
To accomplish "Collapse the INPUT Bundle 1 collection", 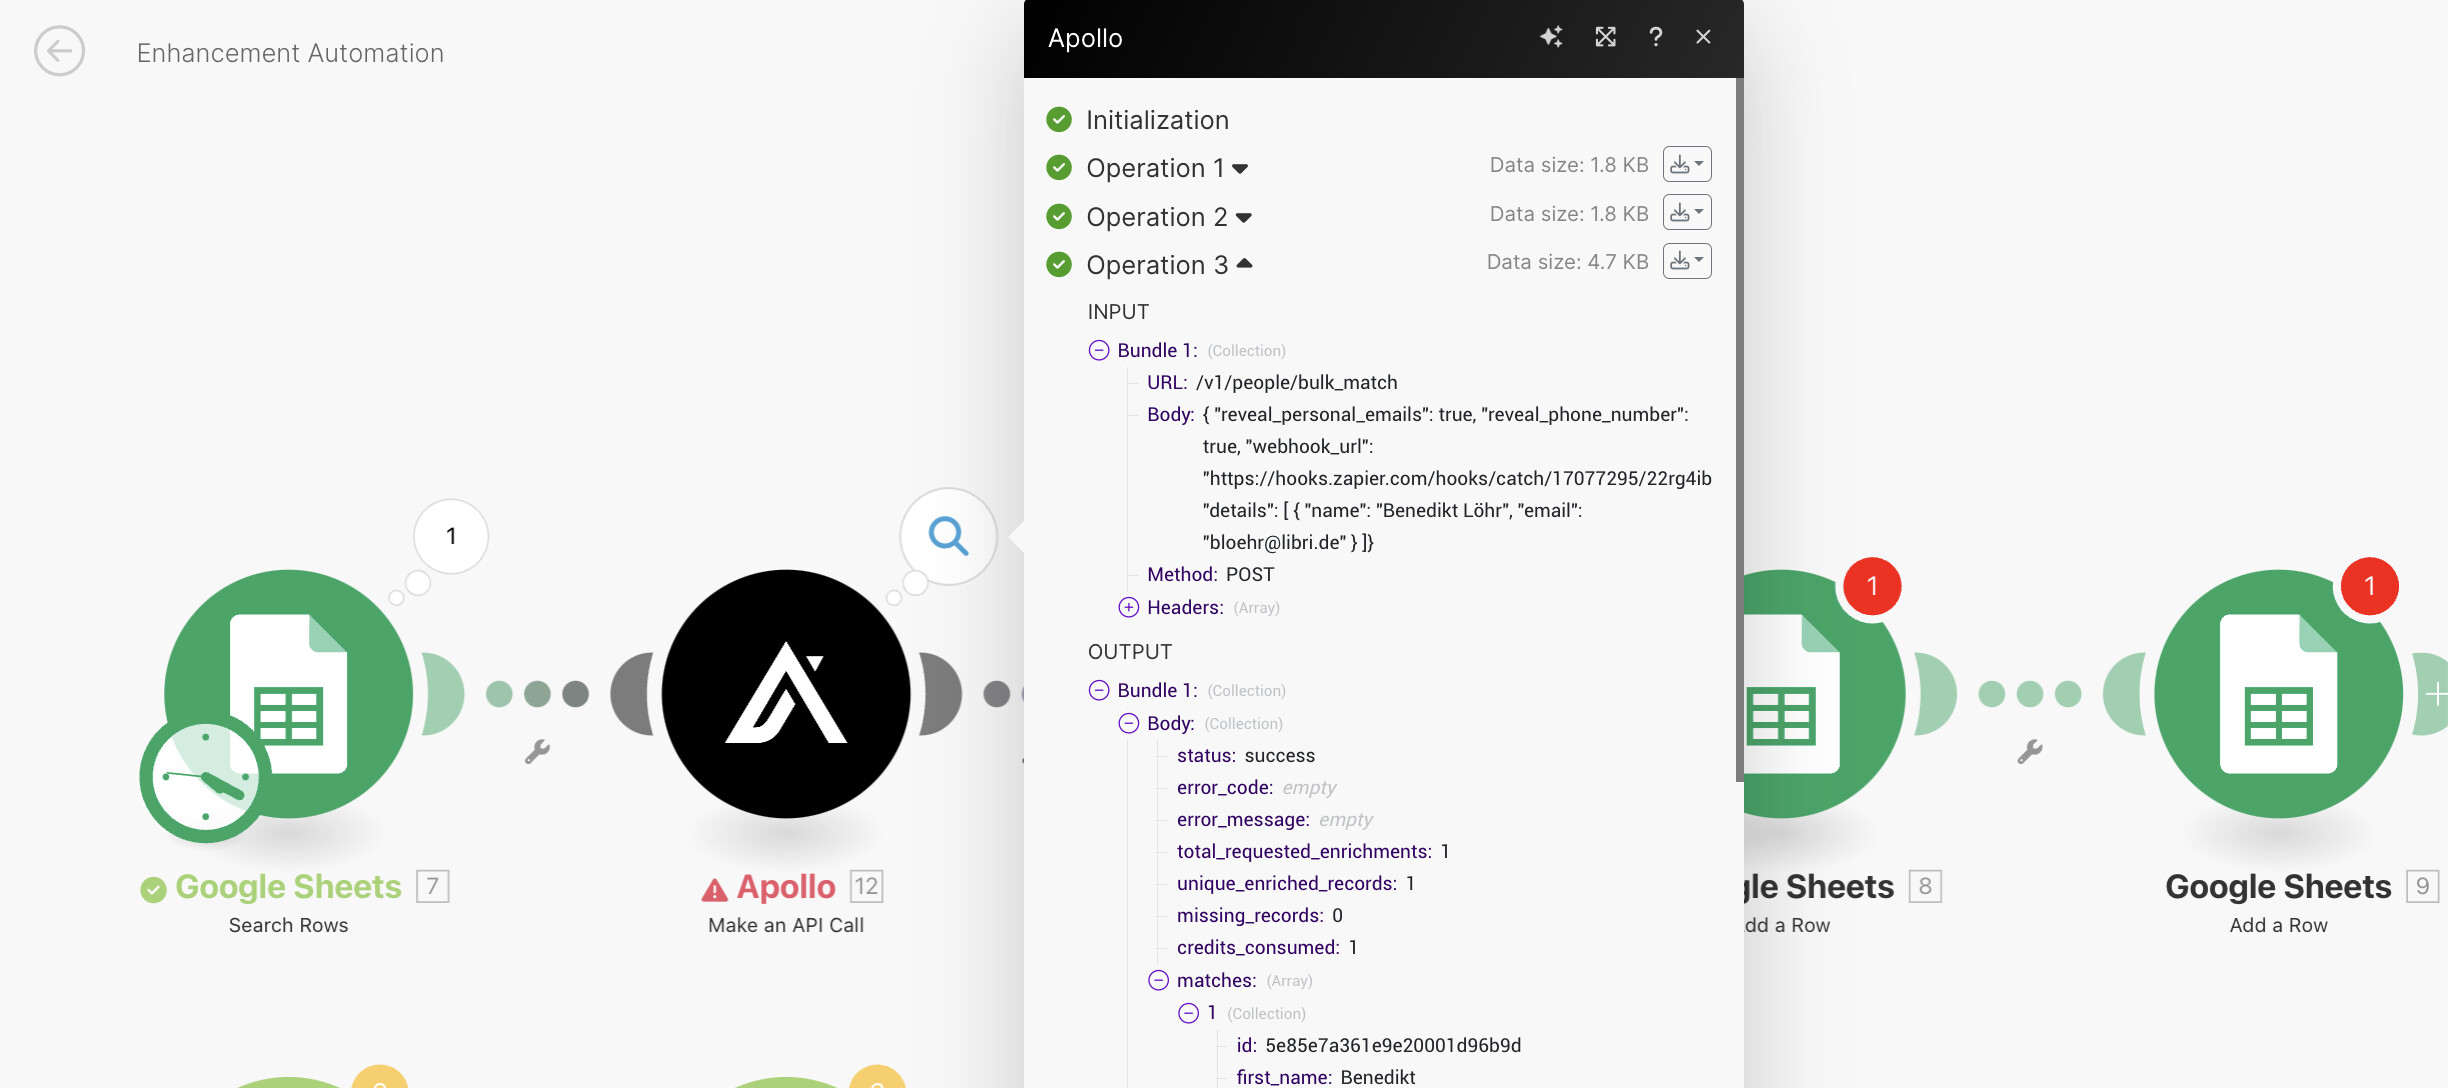I will click(x=1099, y=350).
